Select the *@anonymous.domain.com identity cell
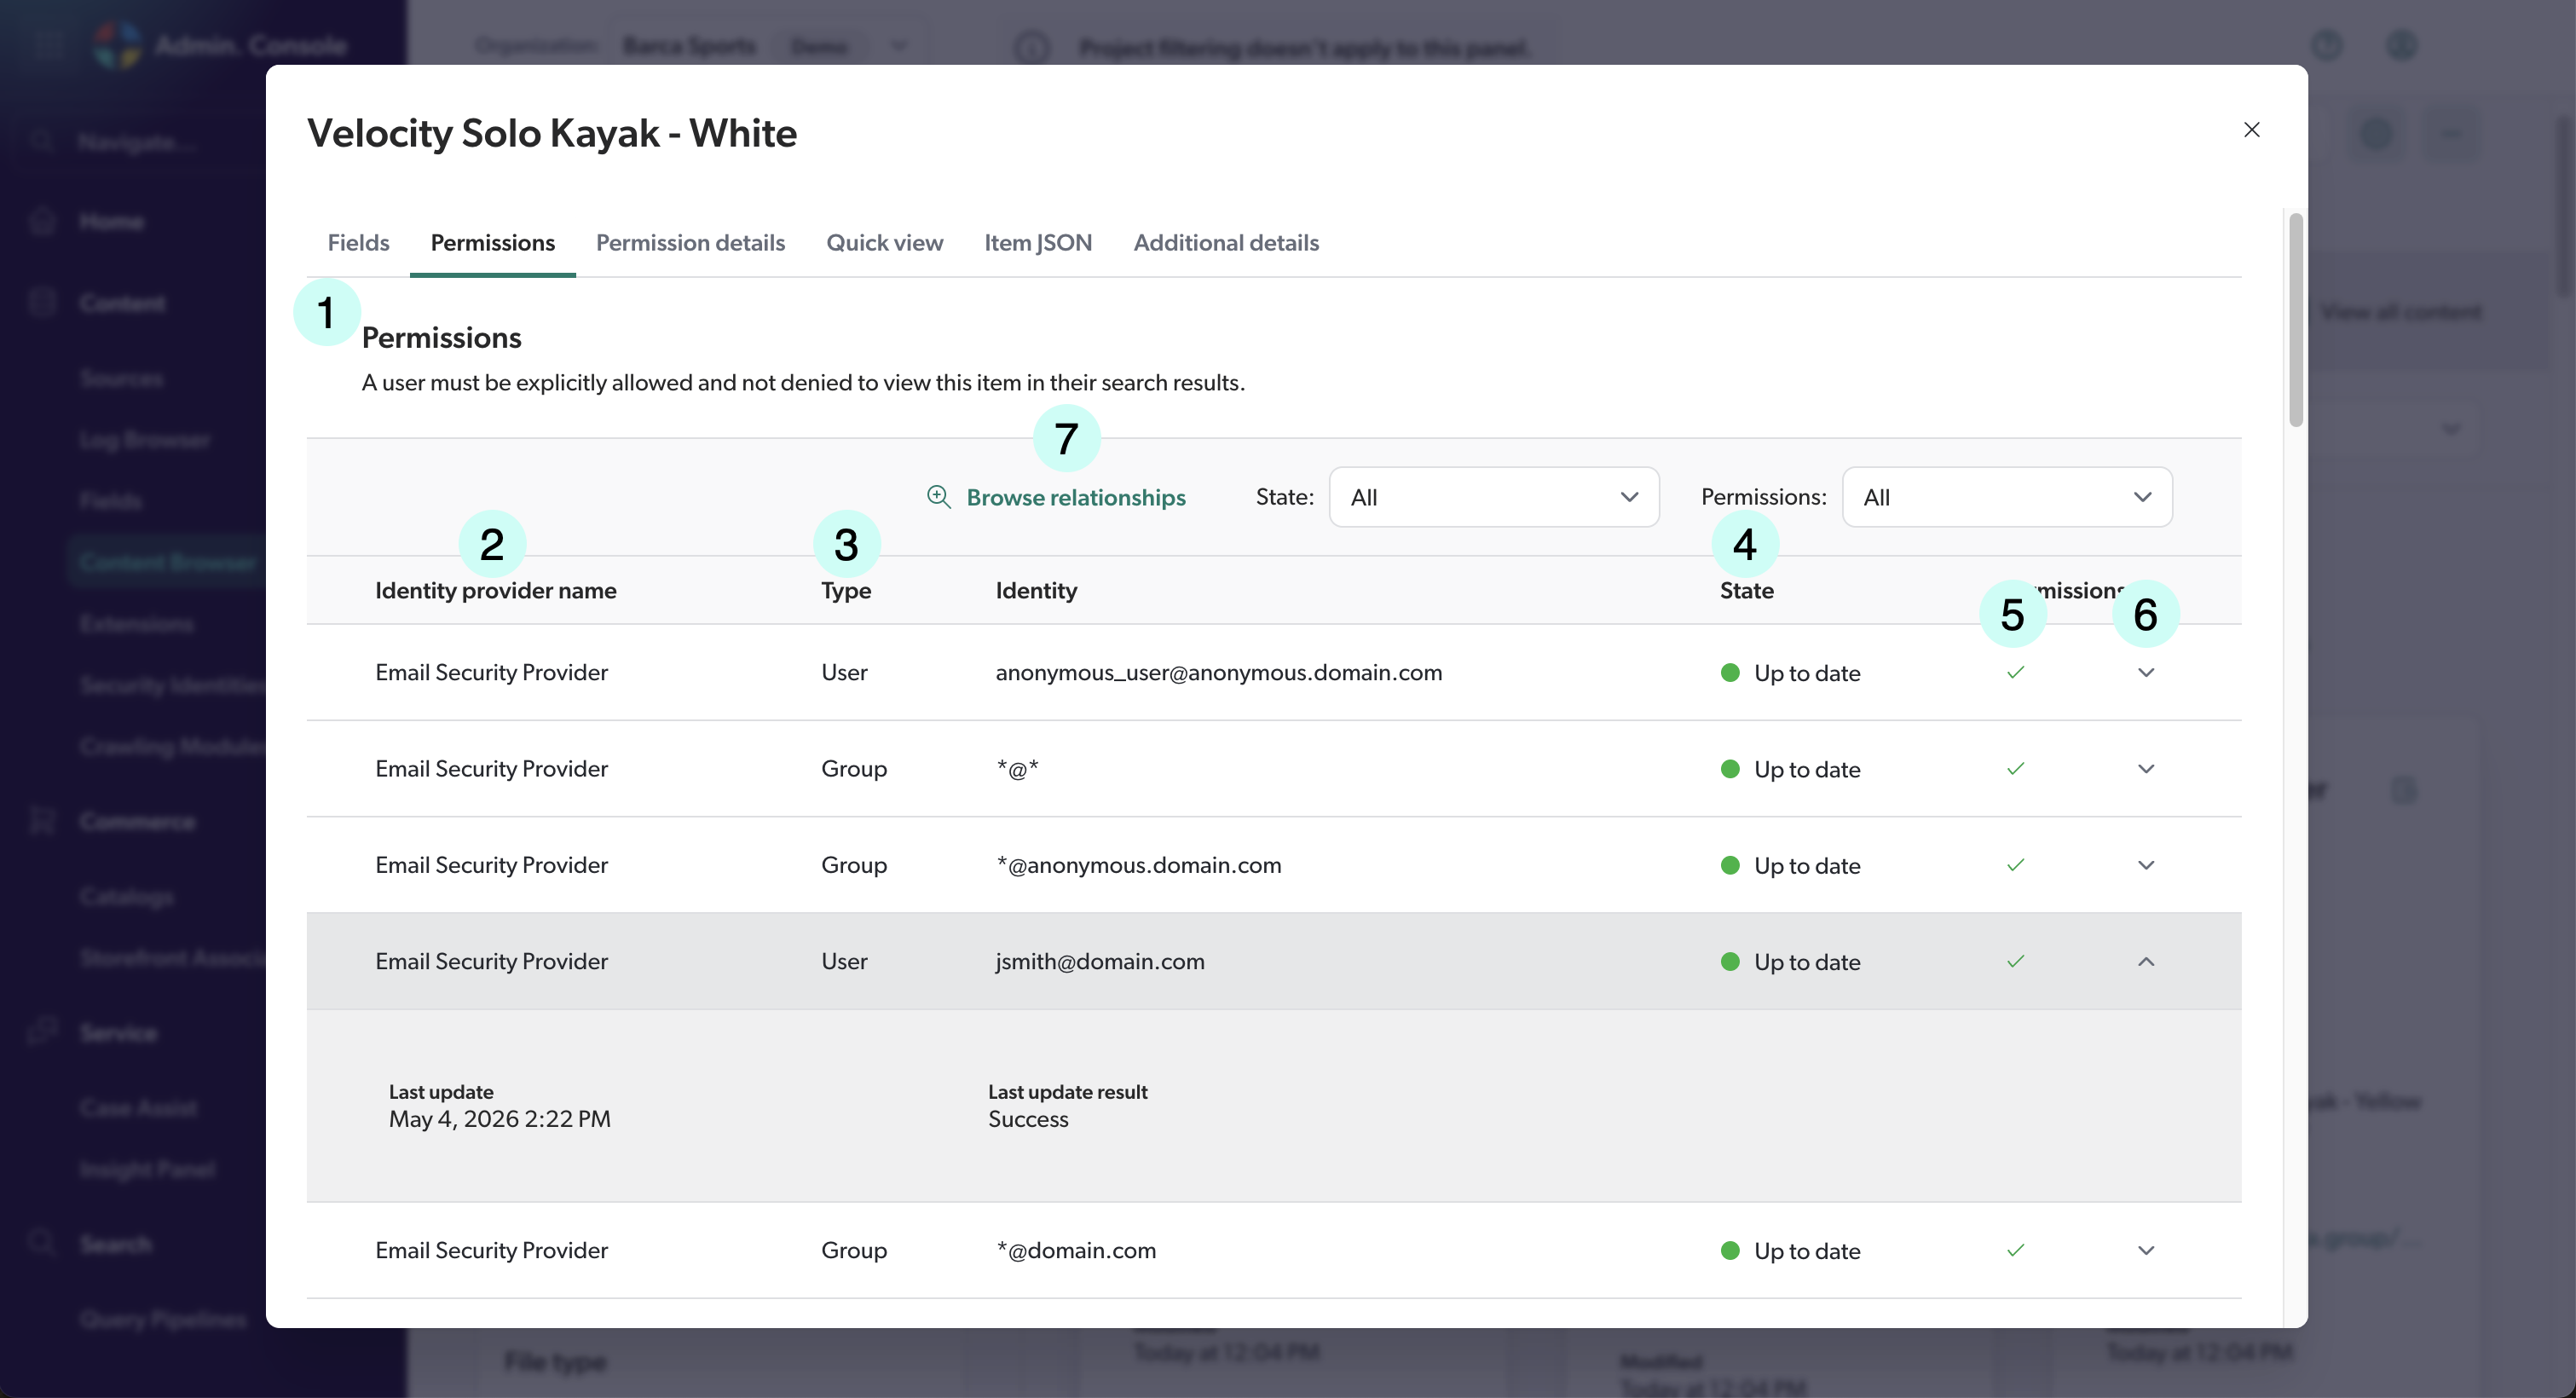2576x1398 pixels. coord(1138,865)
